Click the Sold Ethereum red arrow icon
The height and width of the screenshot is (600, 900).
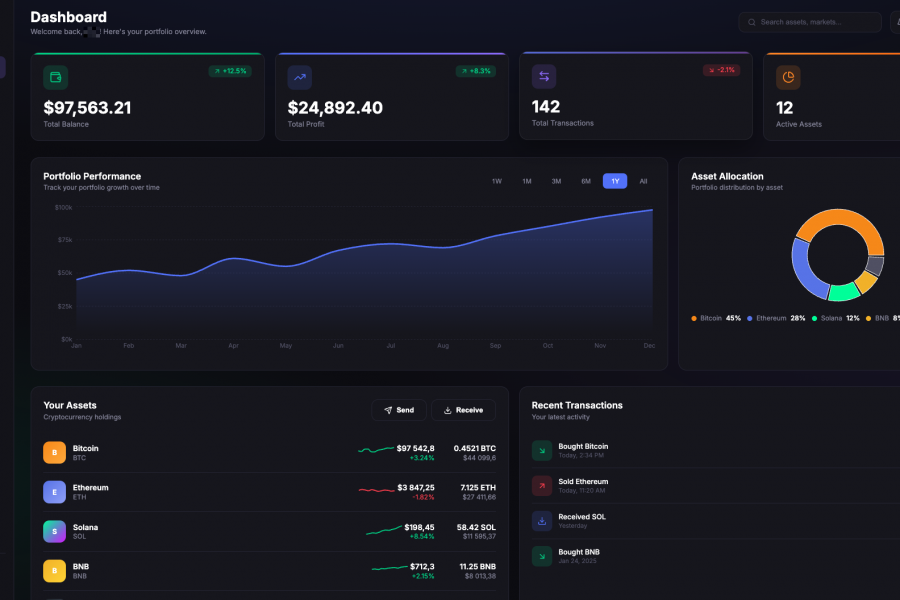[x=542, y=486]
